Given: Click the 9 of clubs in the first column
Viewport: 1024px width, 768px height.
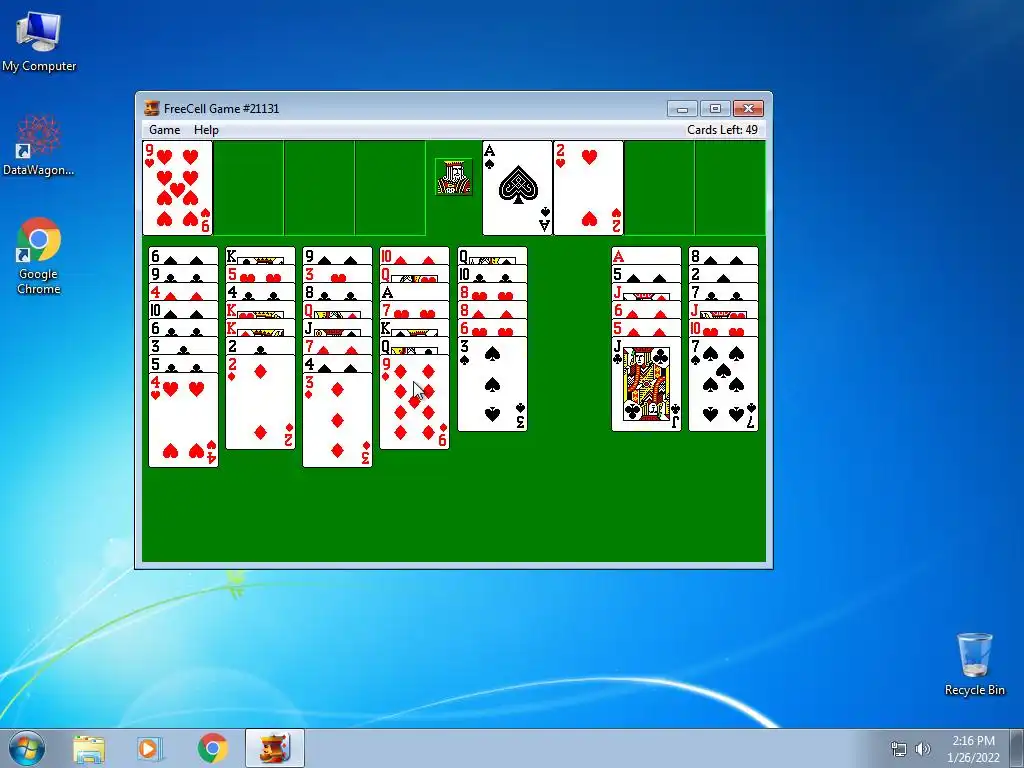Looking at the screenshot, I should tap(184, 274).
